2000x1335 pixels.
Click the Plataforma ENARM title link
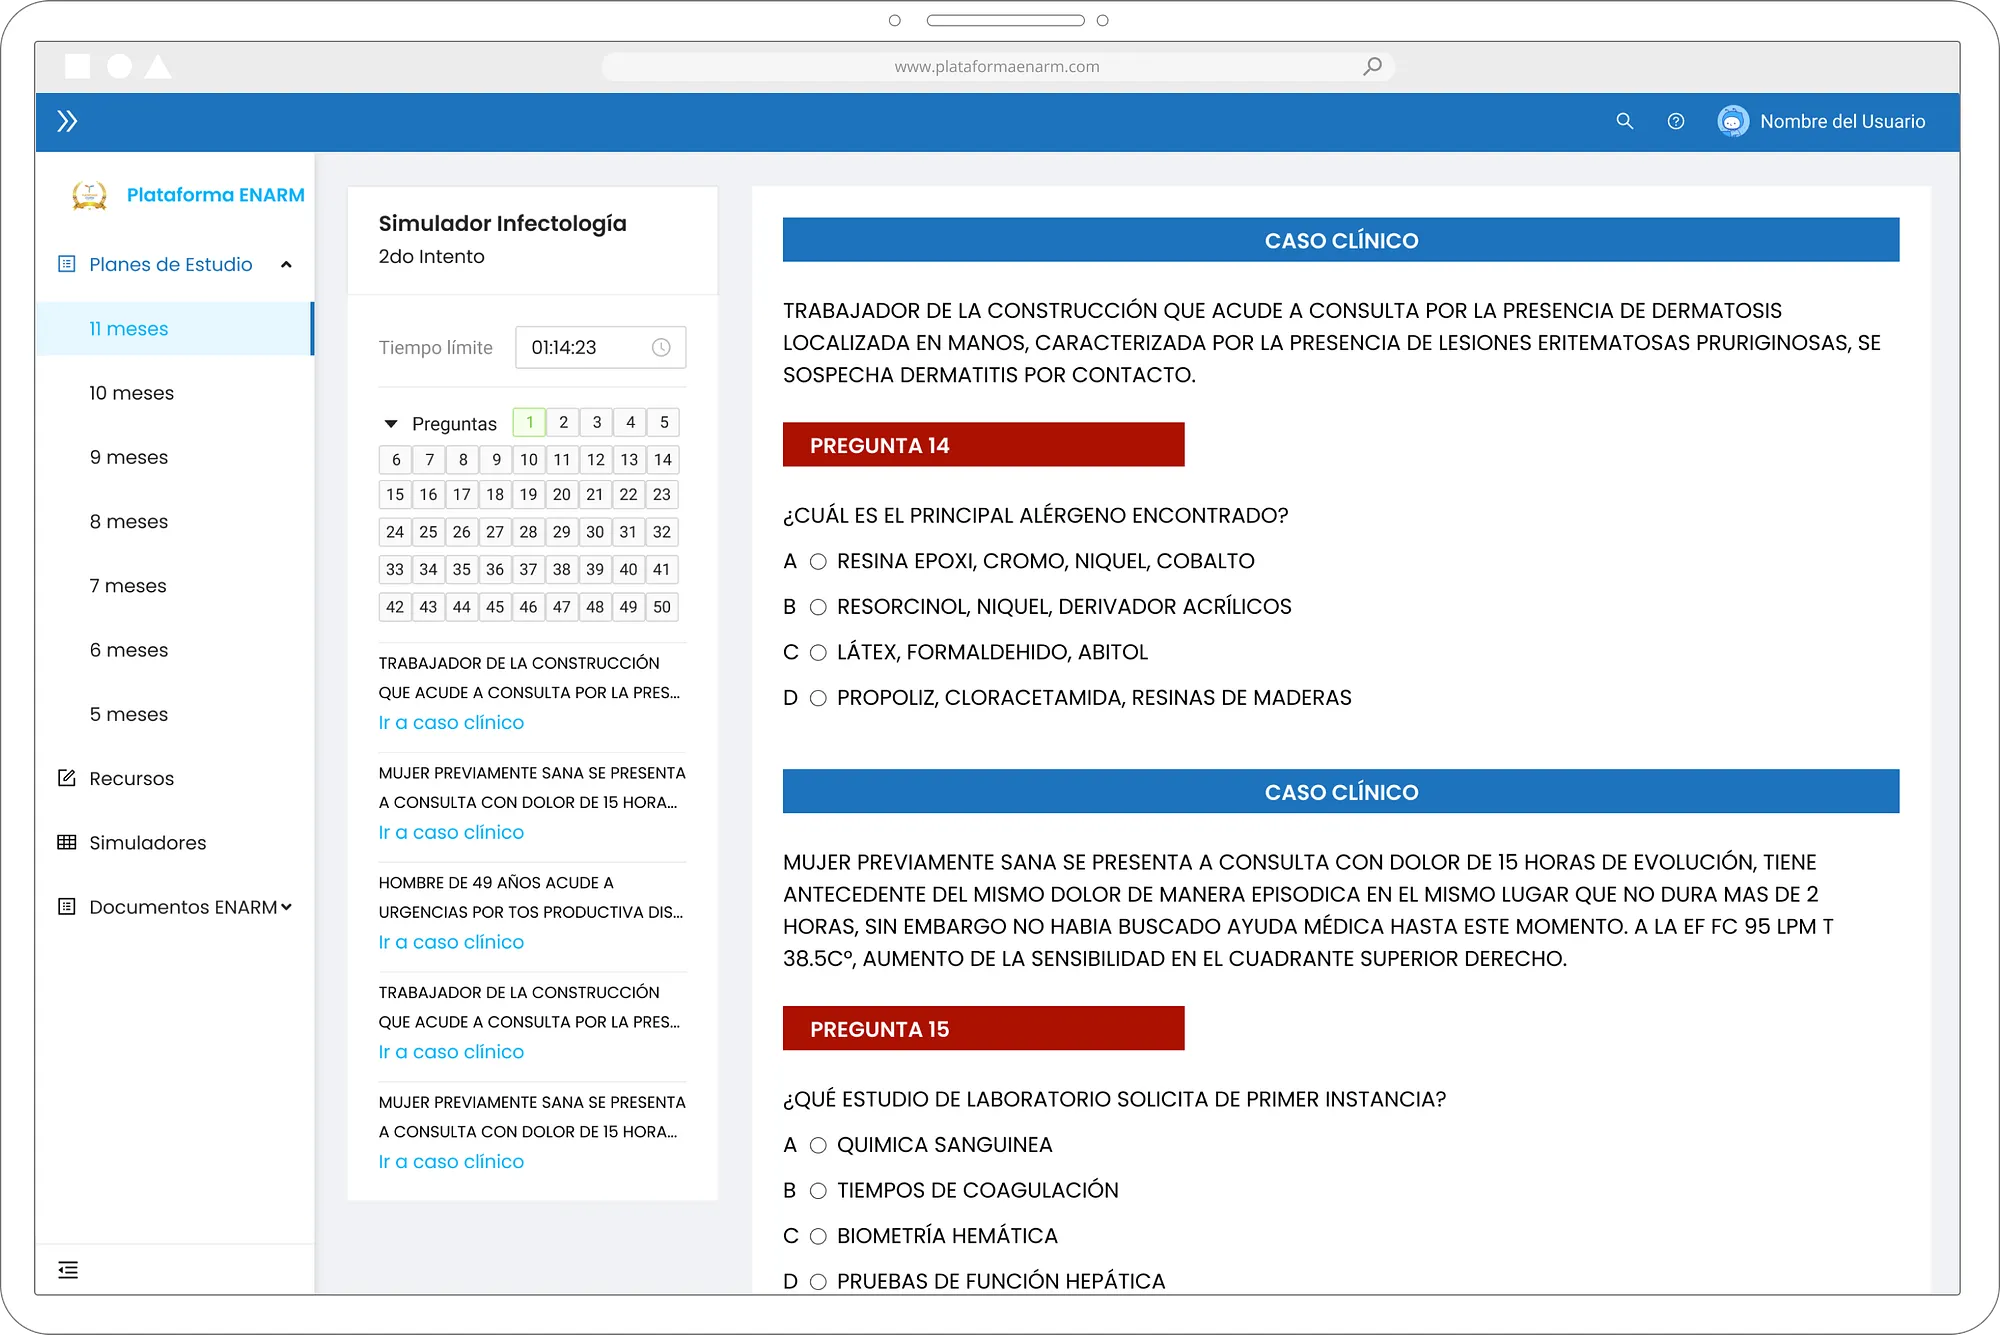(x=216, y=195)
